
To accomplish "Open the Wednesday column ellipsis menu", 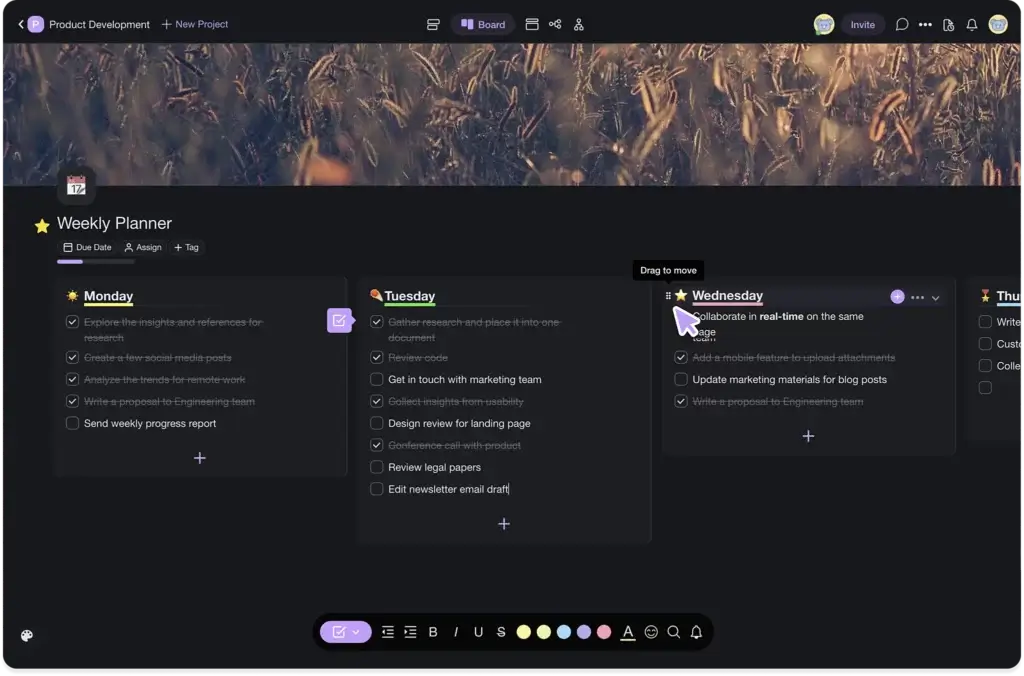I will click(x=916, y=297).
